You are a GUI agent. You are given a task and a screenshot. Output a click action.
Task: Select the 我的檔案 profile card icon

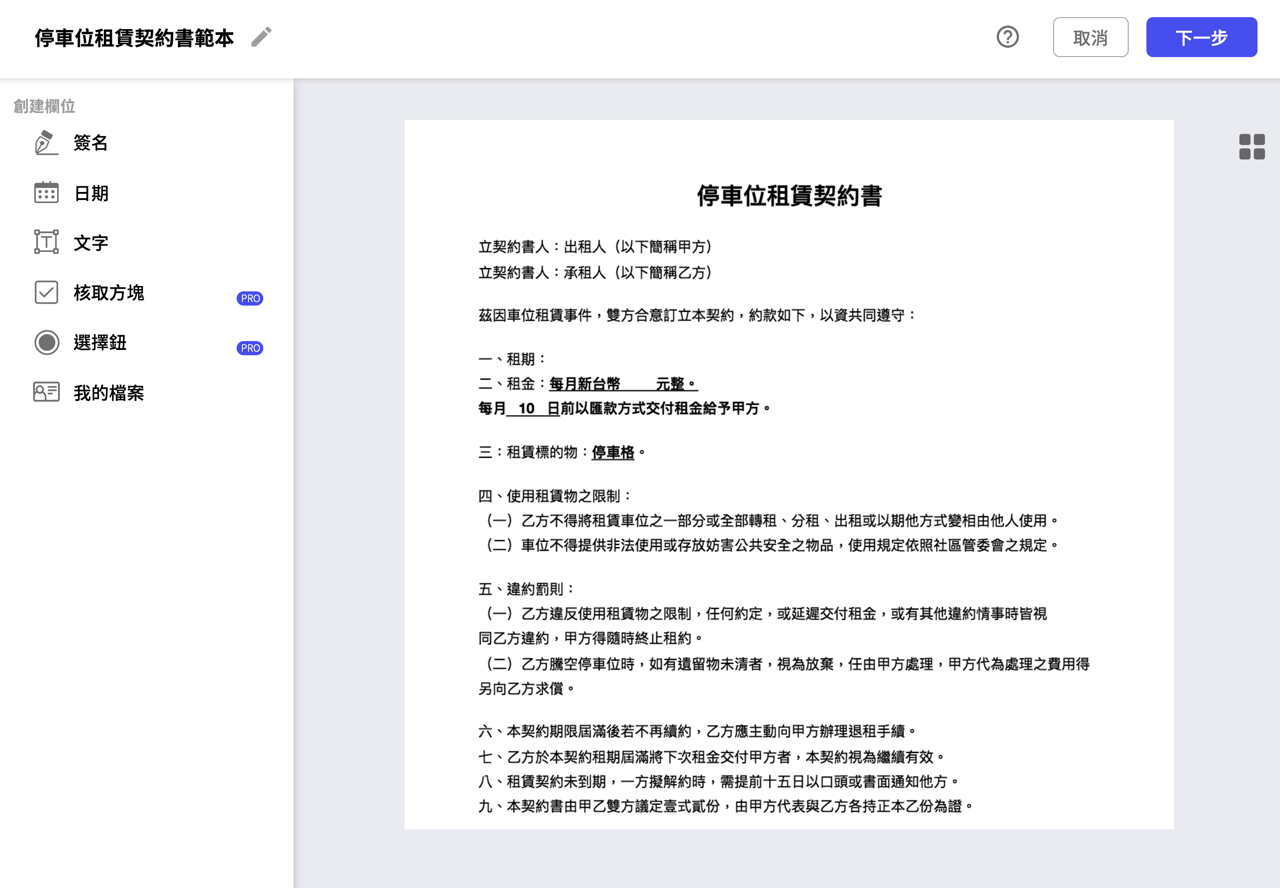[46, 392]
